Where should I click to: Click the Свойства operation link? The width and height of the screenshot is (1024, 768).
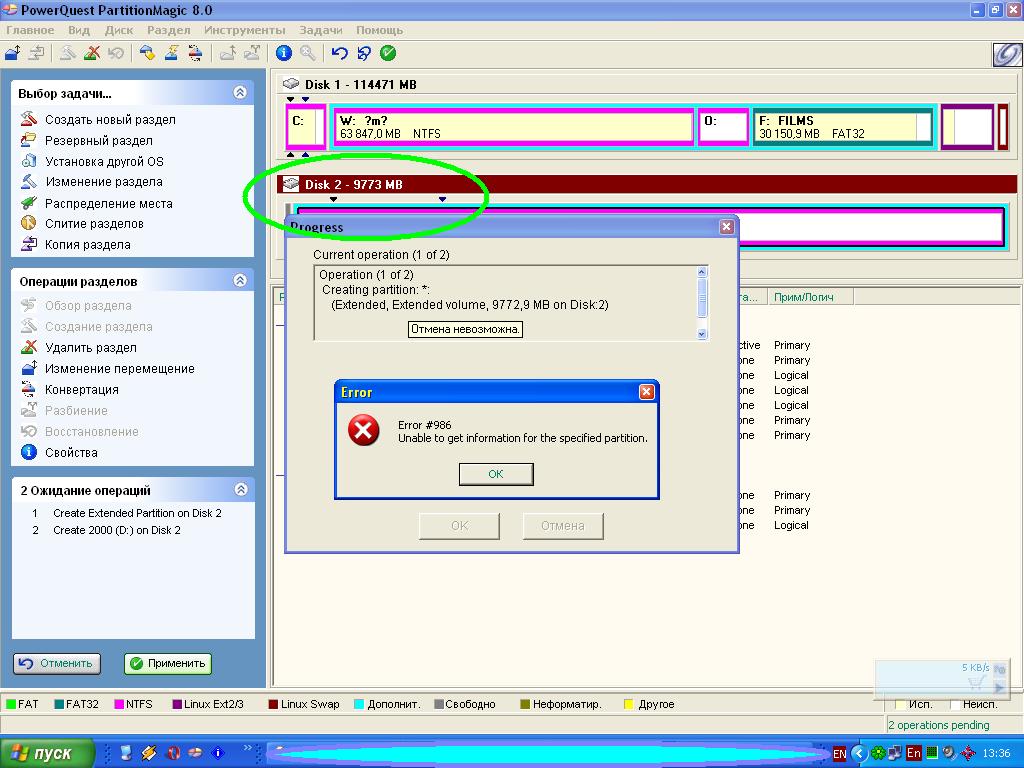71,452
